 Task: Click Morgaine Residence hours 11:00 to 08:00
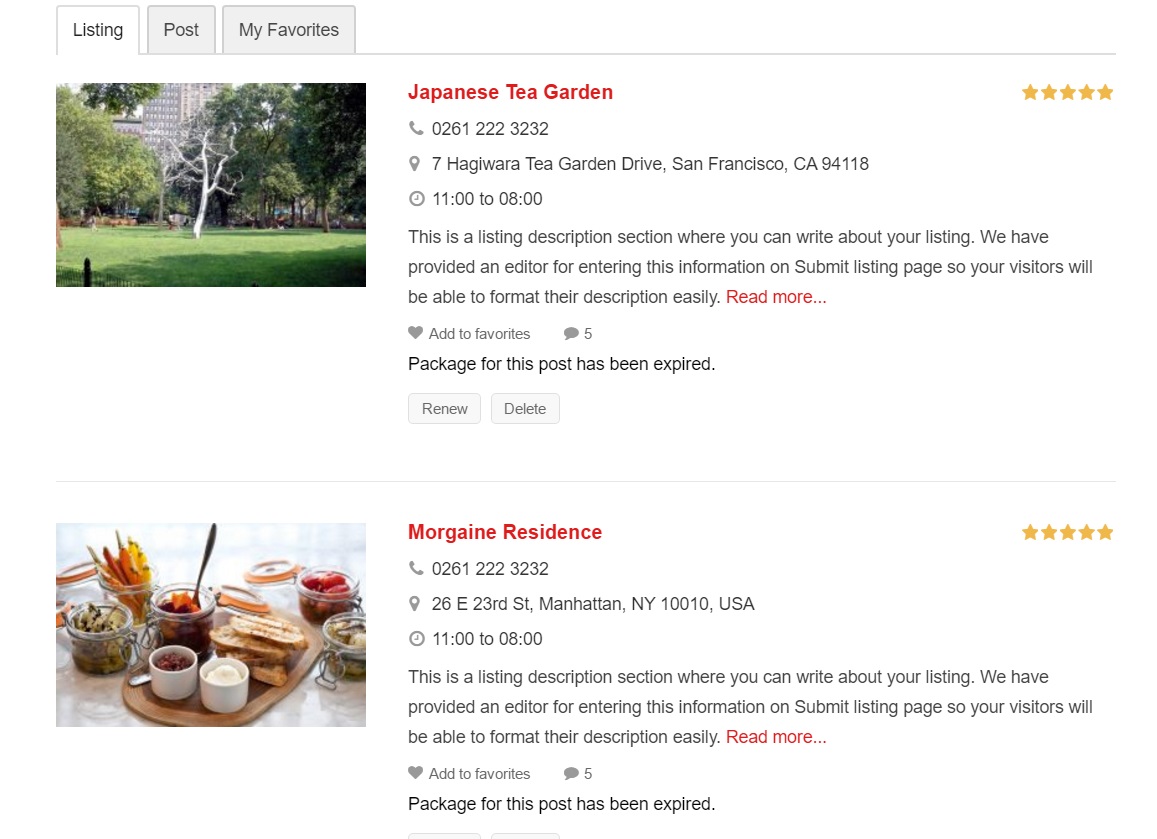[487, 639]
